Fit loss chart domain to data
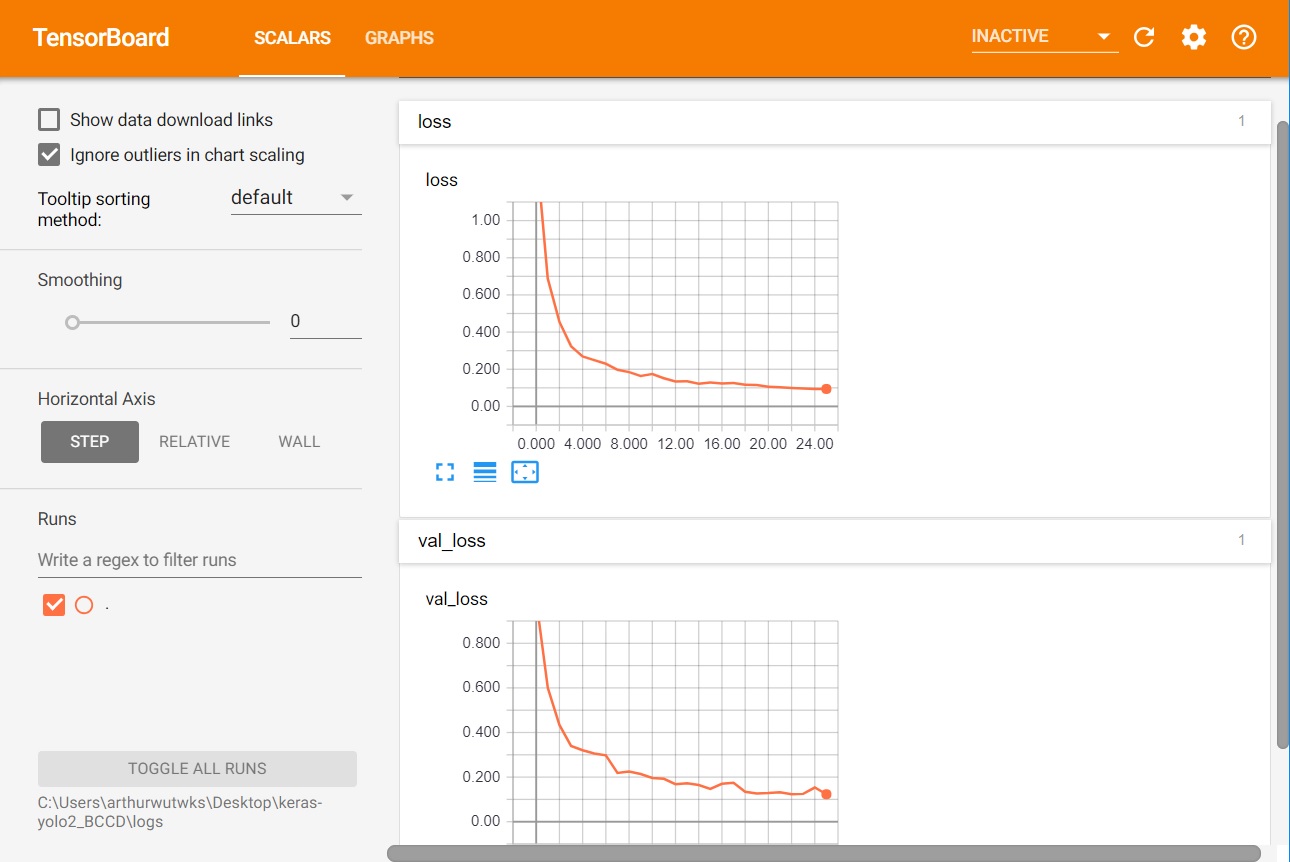The height and width of the screenshot is (862, 1290). 525,472
